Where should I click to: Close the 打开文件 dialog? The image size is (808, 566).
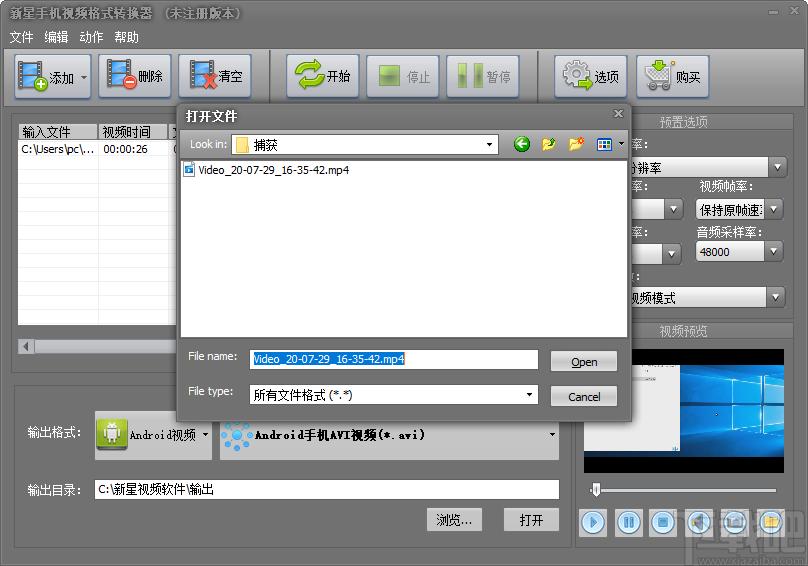[x=618, y=113]
